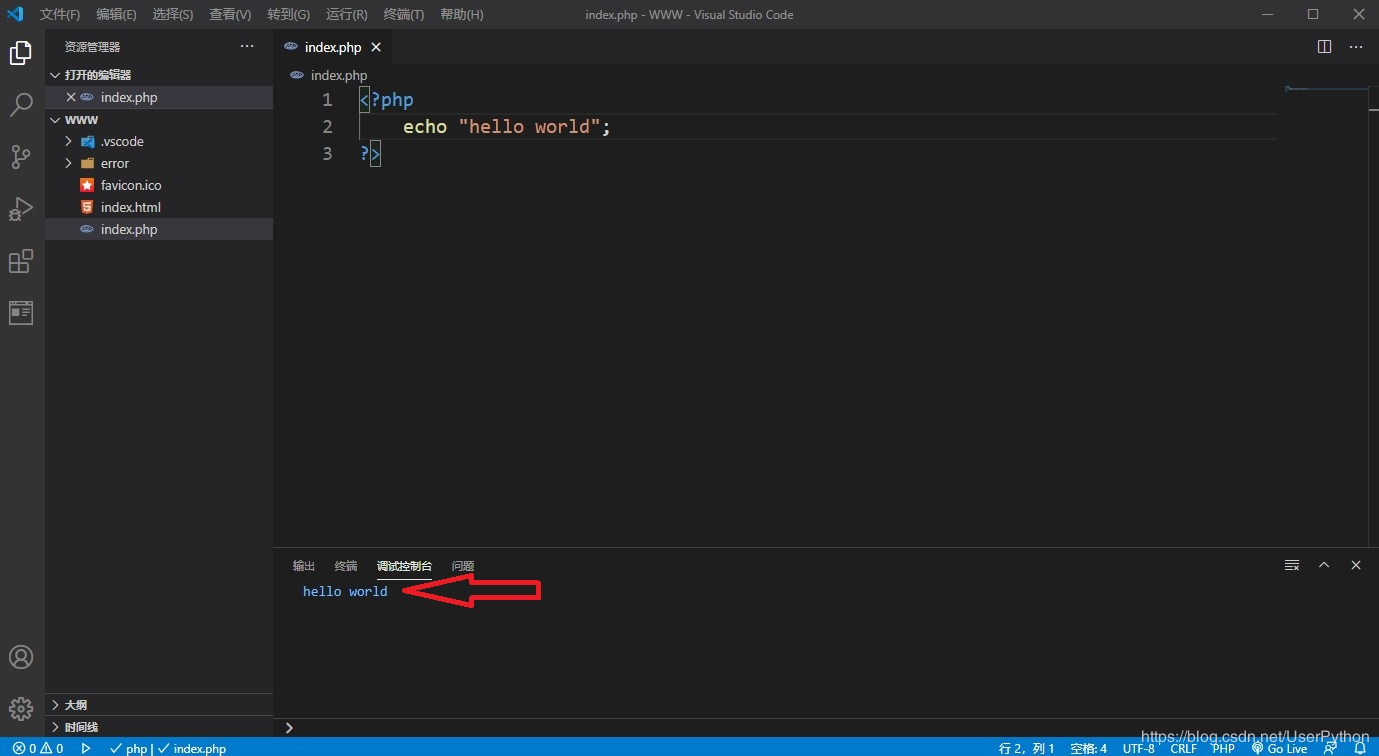Screen dimensions: 1379x756
Task: Maximize the bottom panel with up chevron
Action: tap(1324, 565)
